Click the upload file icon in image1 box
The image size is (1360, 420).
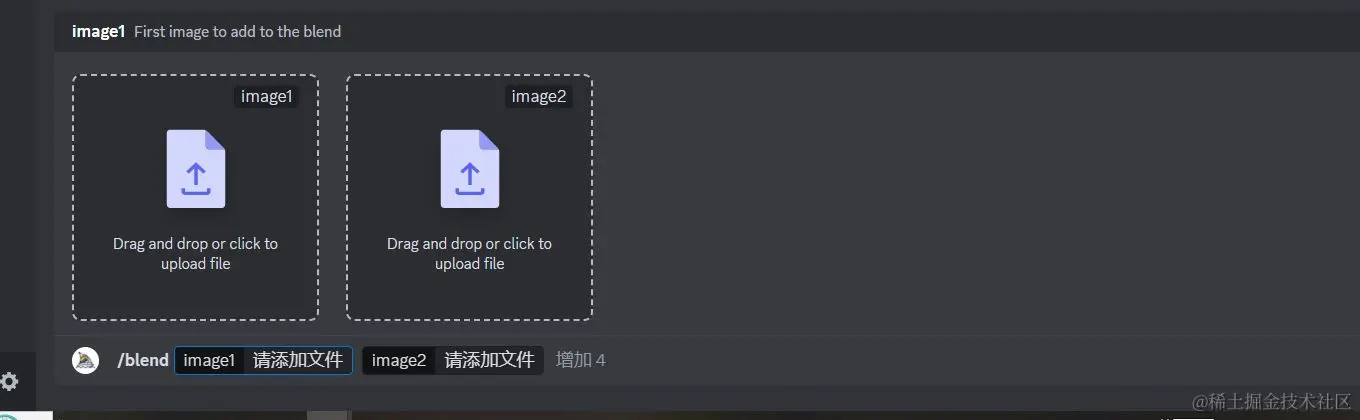click(196, 169)
